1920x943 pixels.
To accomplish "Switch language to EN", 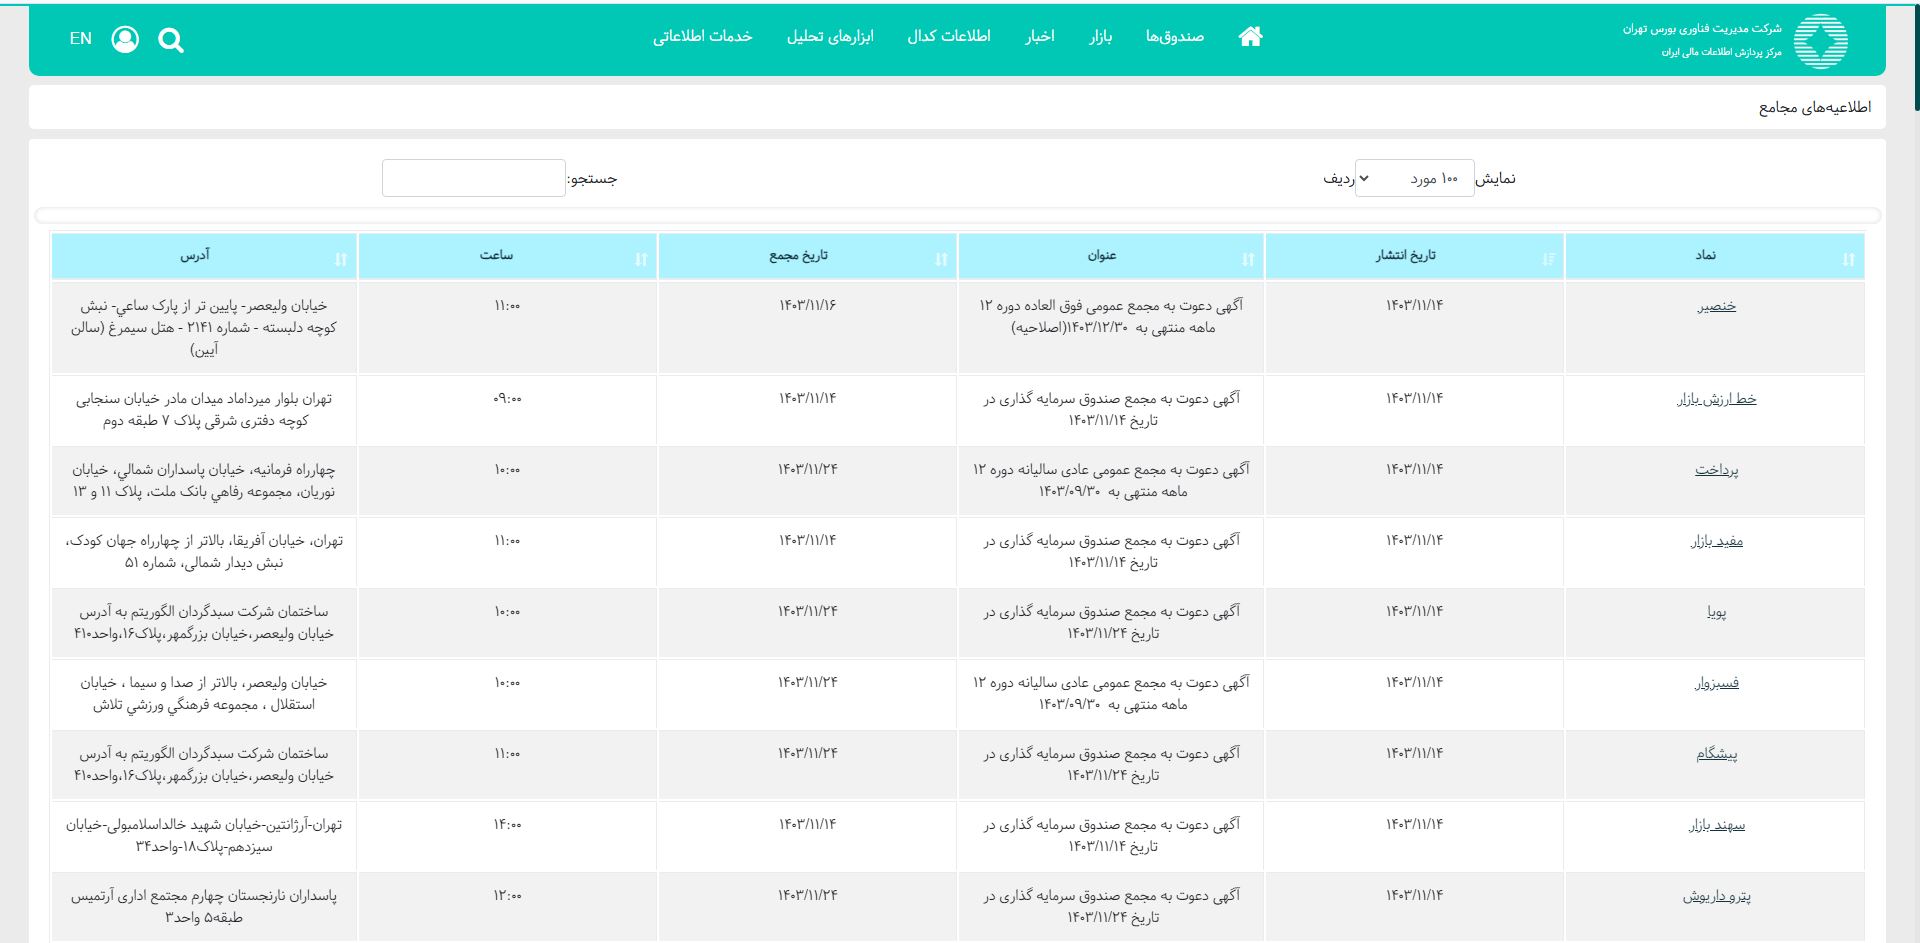I will click(x=81, y=38).
